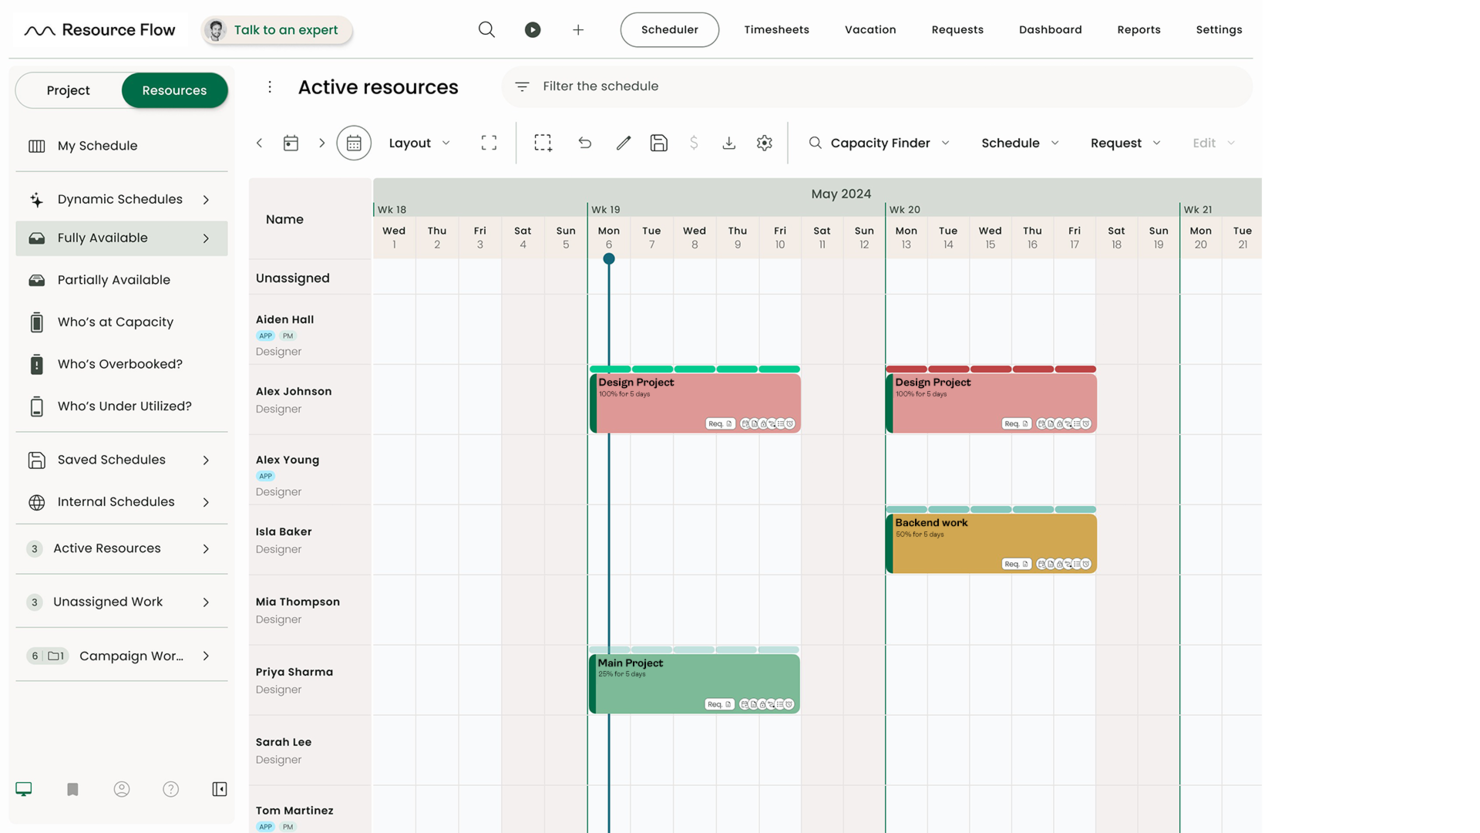
Task: Open the scheduler settings gear
Action: pyautogui.click(x=764, y=142)
